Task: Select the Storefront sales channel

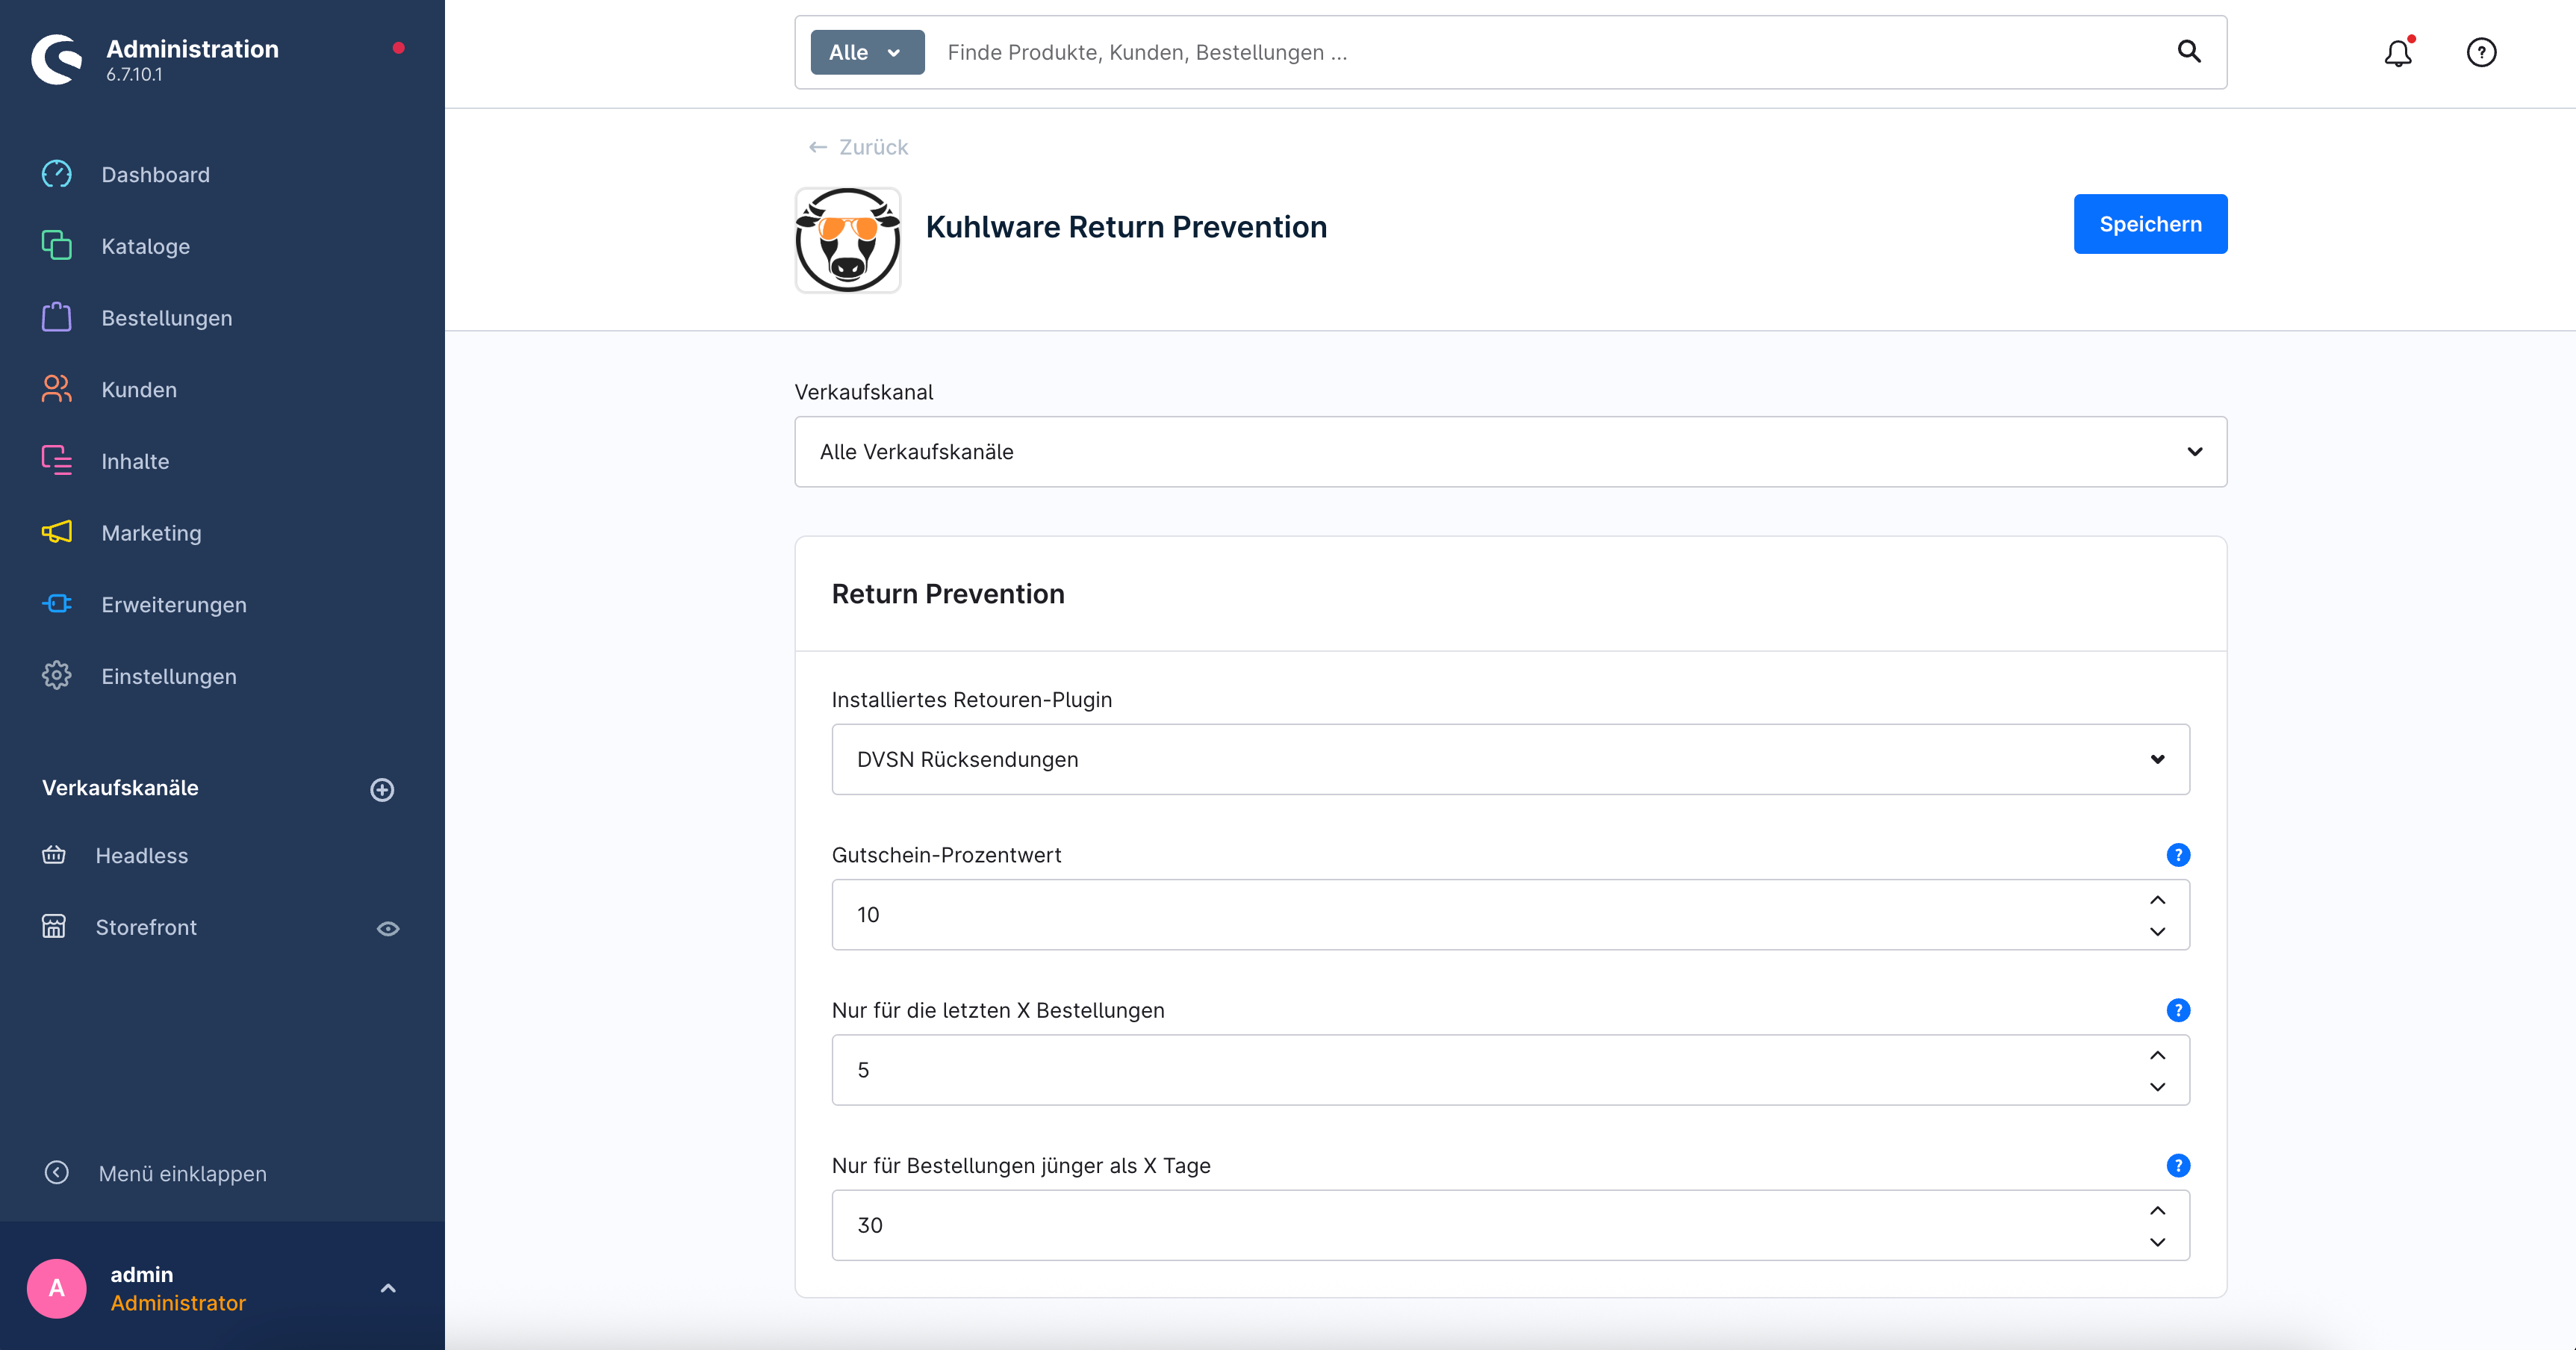Action: [146, 927]
